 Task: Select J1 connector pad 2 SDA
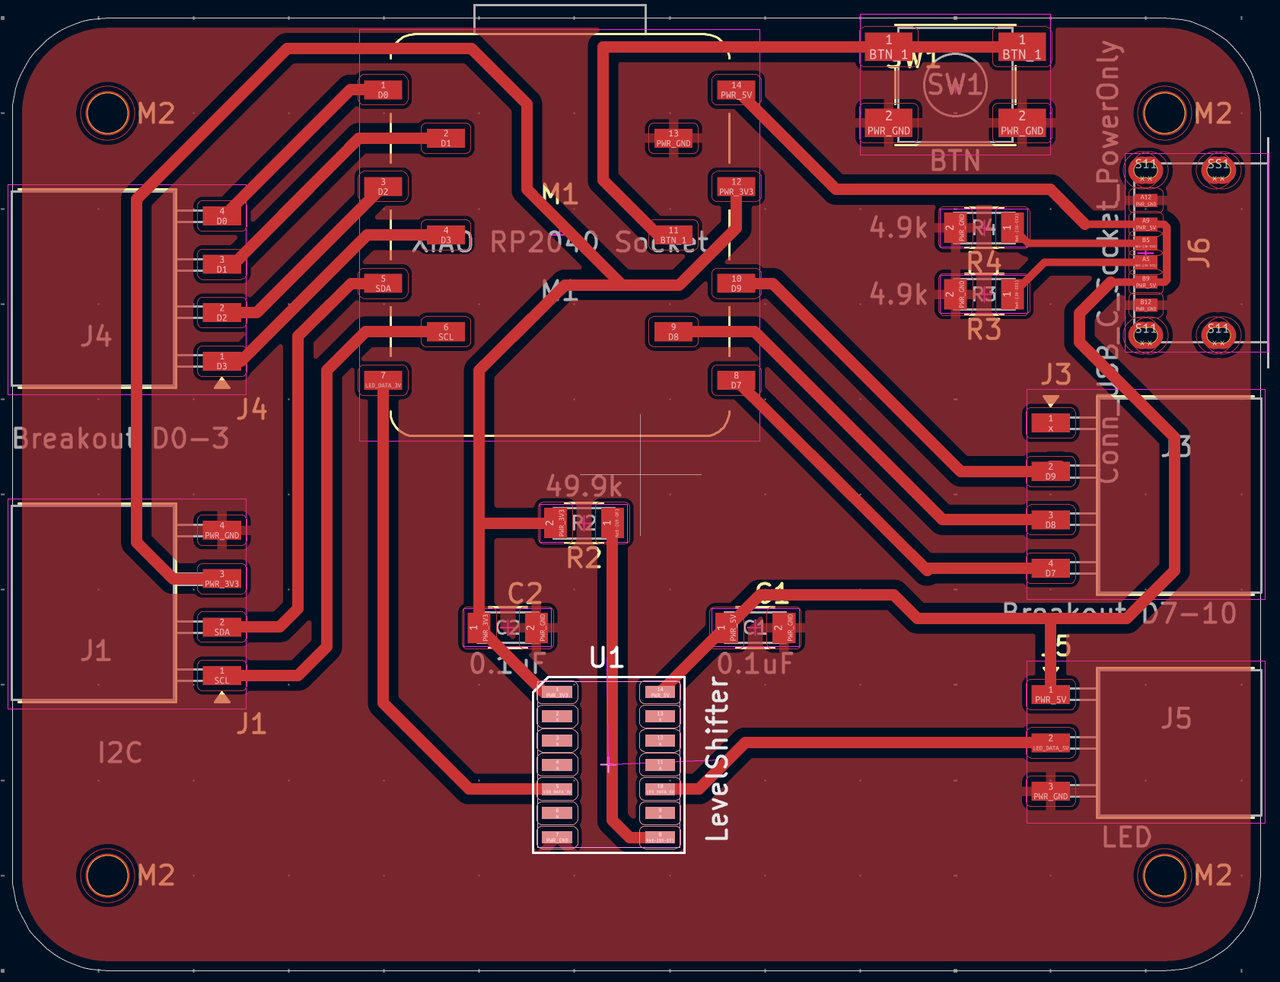coord(222,627)
